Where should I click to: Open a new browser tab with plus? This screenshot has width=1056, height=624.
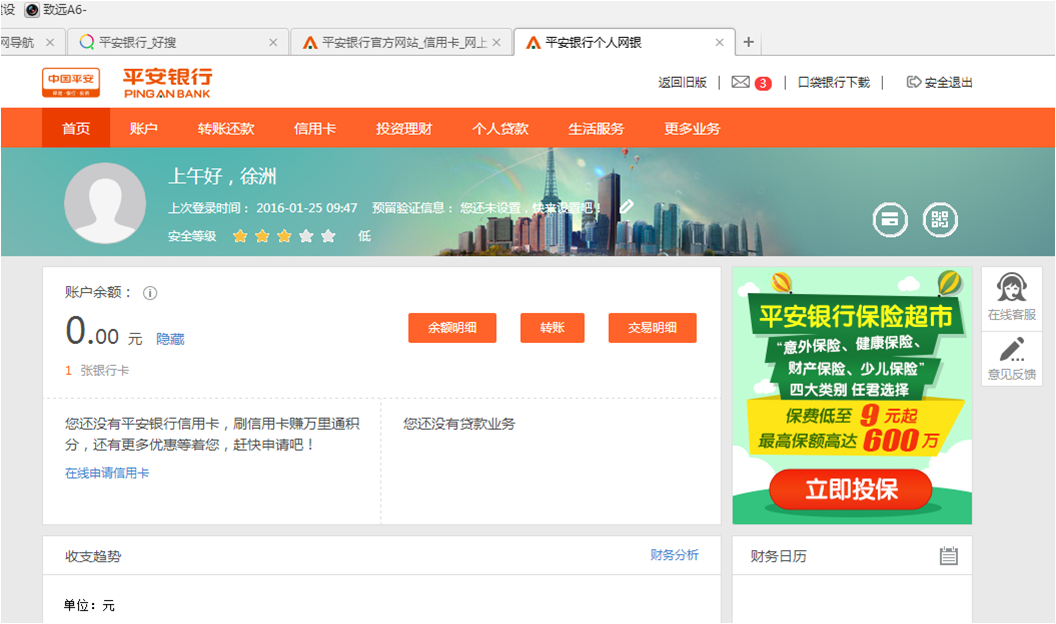click(748, 42)
